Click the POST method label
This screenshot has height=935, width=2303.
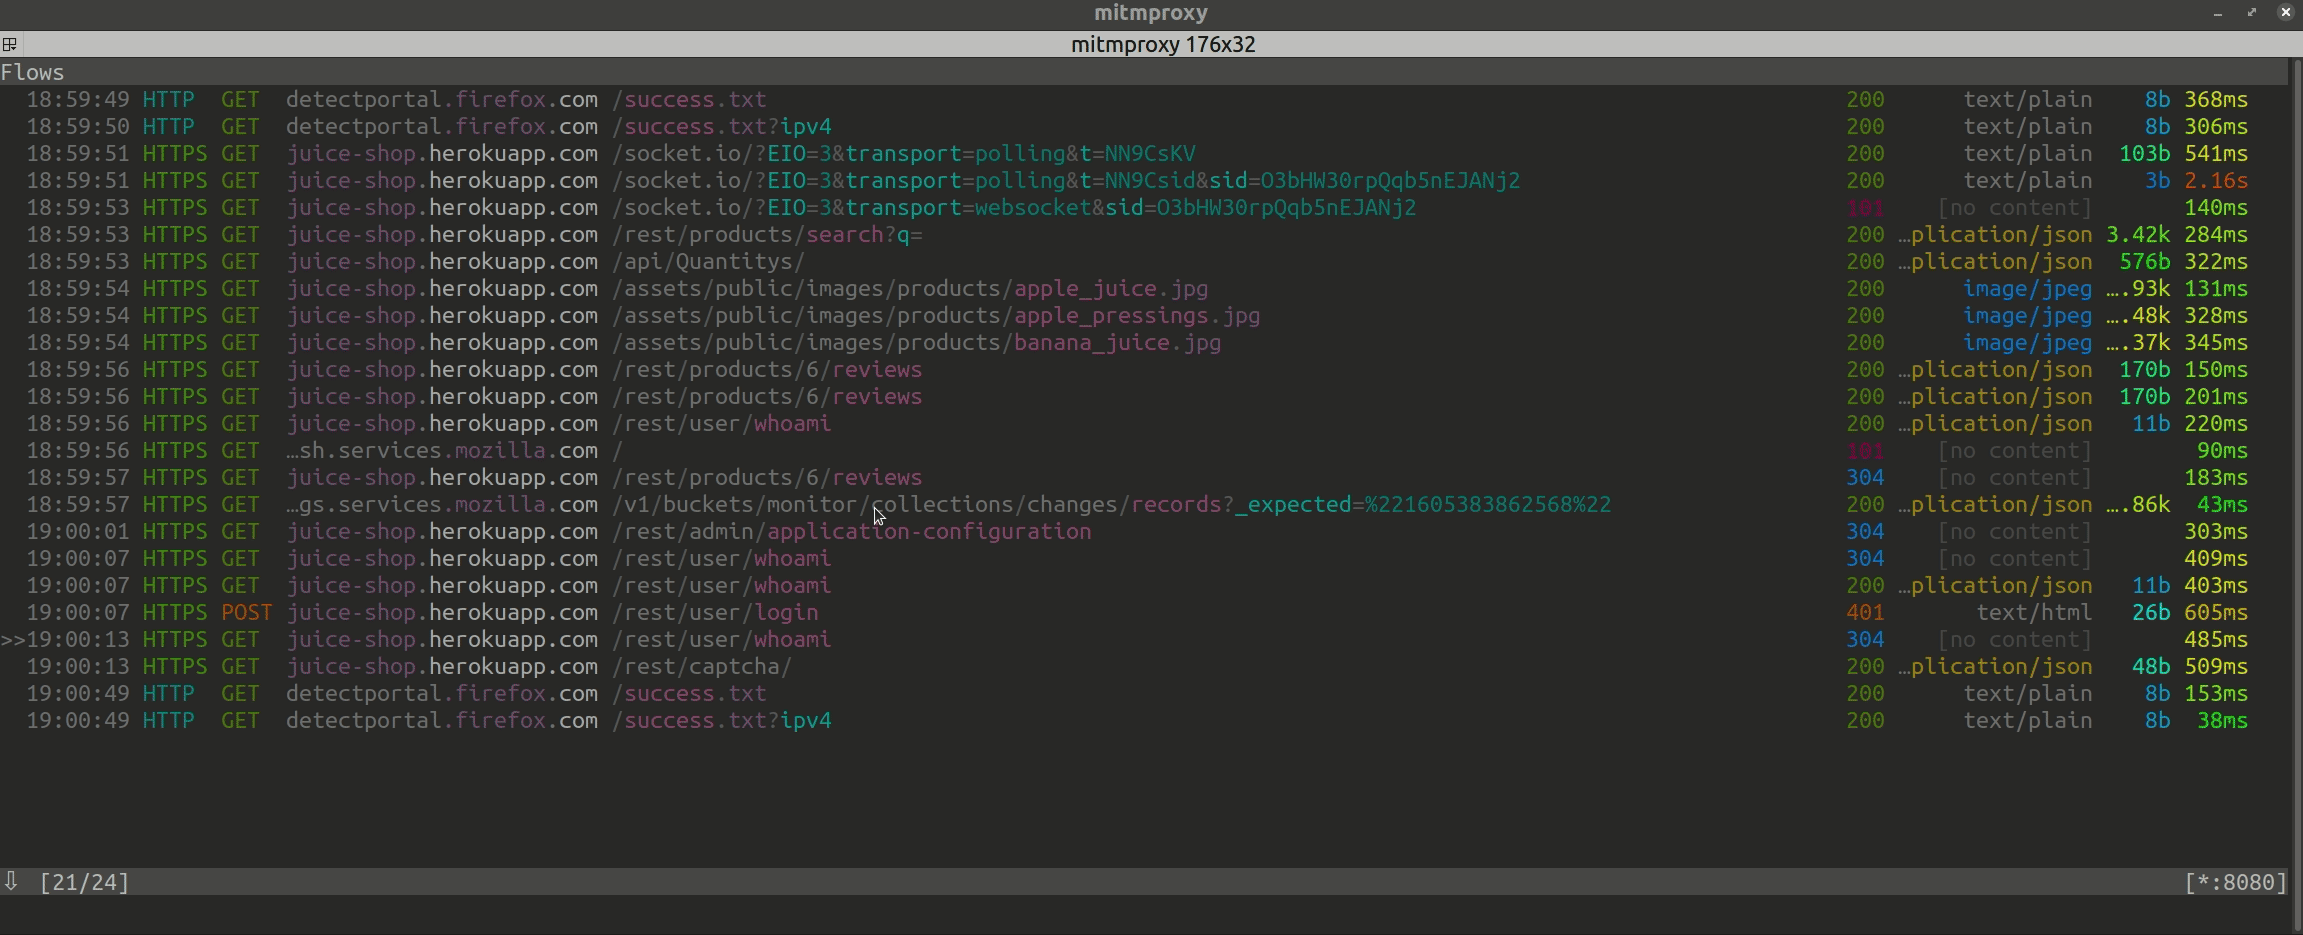[x=246, y=612]
